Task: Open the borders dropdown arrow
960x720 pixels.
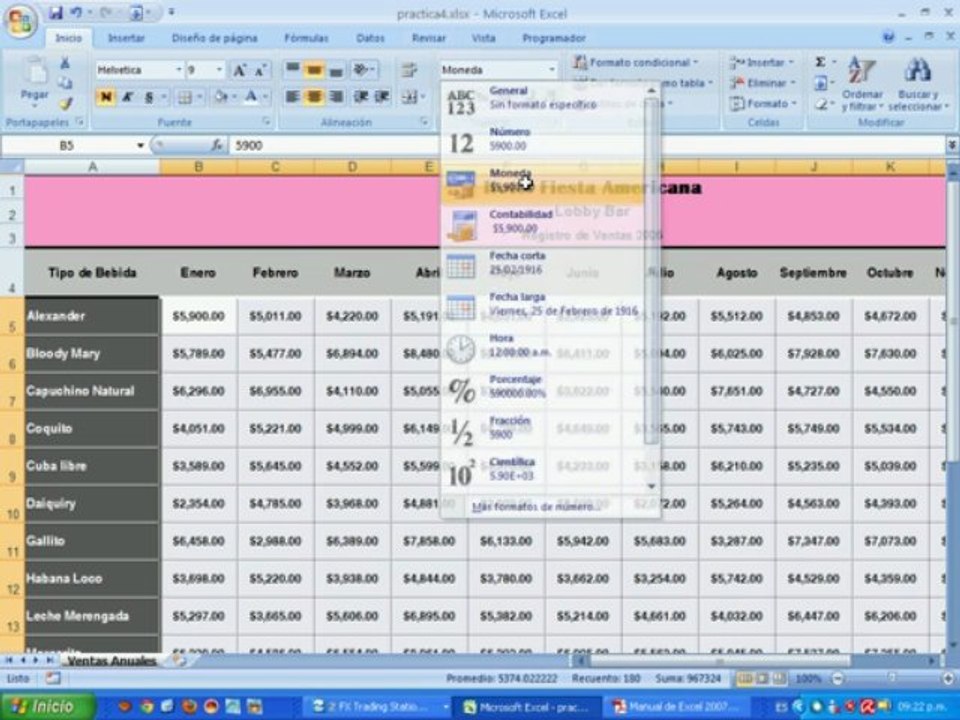Action: (x=200, y=97)
